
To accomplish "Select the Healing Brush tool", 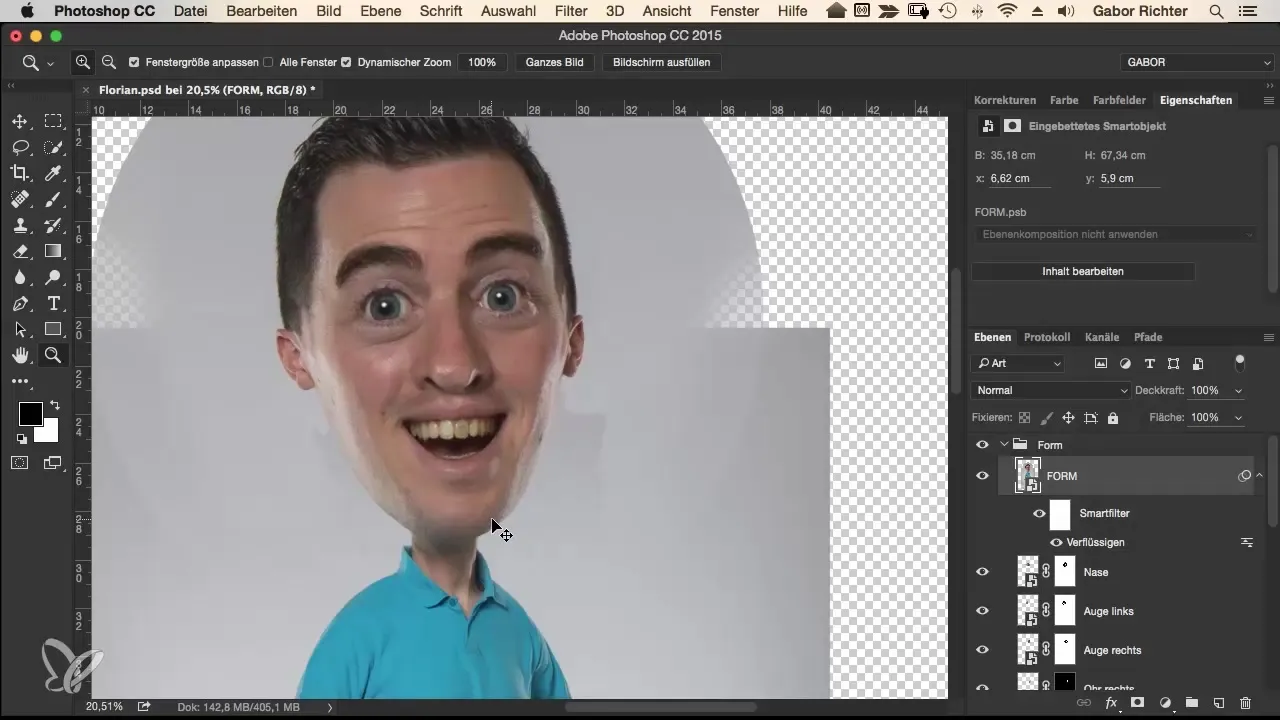I will click(20, 199).
